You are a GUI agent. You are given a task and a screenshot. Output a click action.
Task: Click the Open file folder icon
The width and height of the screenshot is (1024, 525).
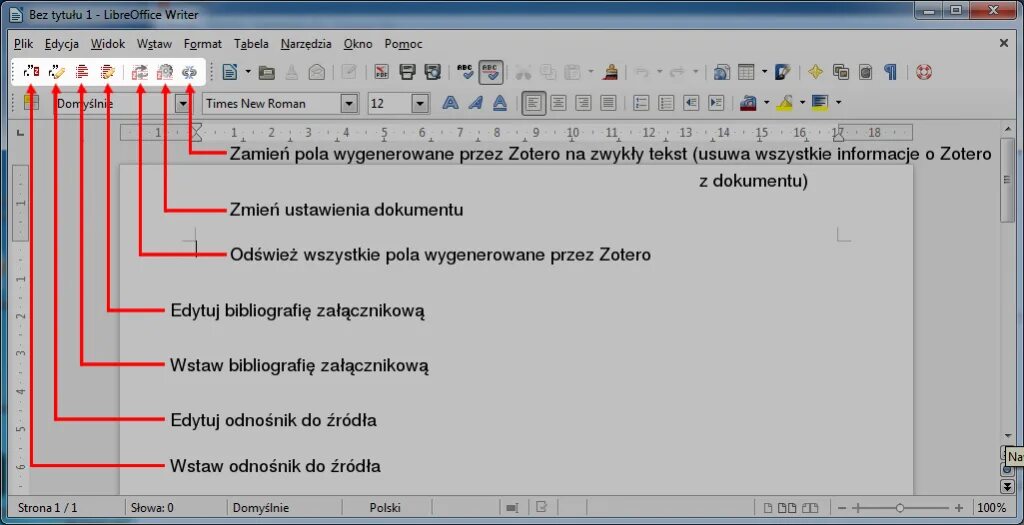(266, 72)
